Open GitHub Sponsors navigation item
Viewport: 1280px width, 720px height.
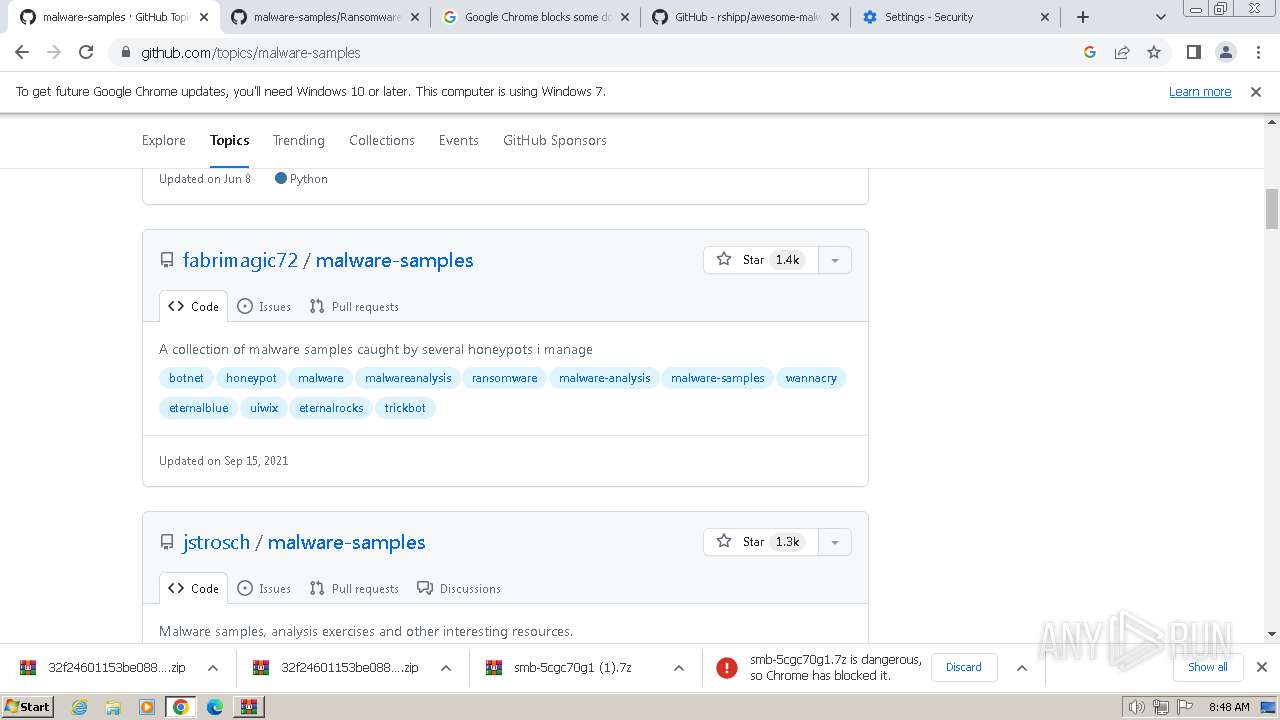click(555, 140)
